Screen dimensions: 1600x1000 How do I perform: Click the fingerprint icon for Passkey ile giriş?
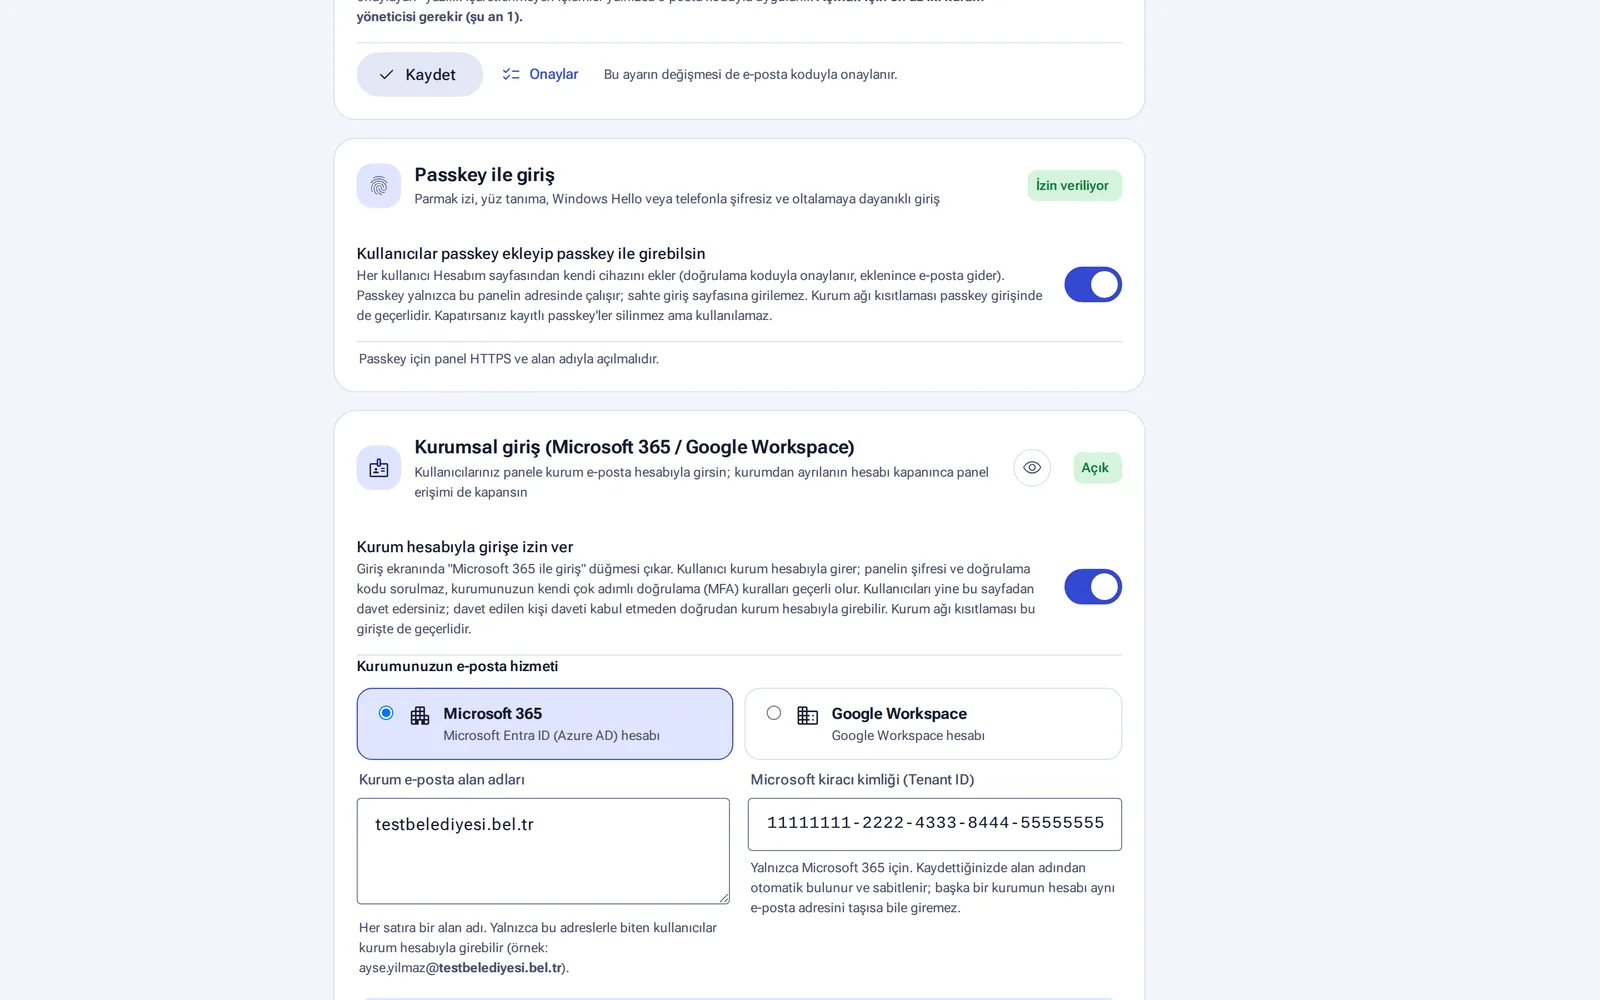coord(379,186)
